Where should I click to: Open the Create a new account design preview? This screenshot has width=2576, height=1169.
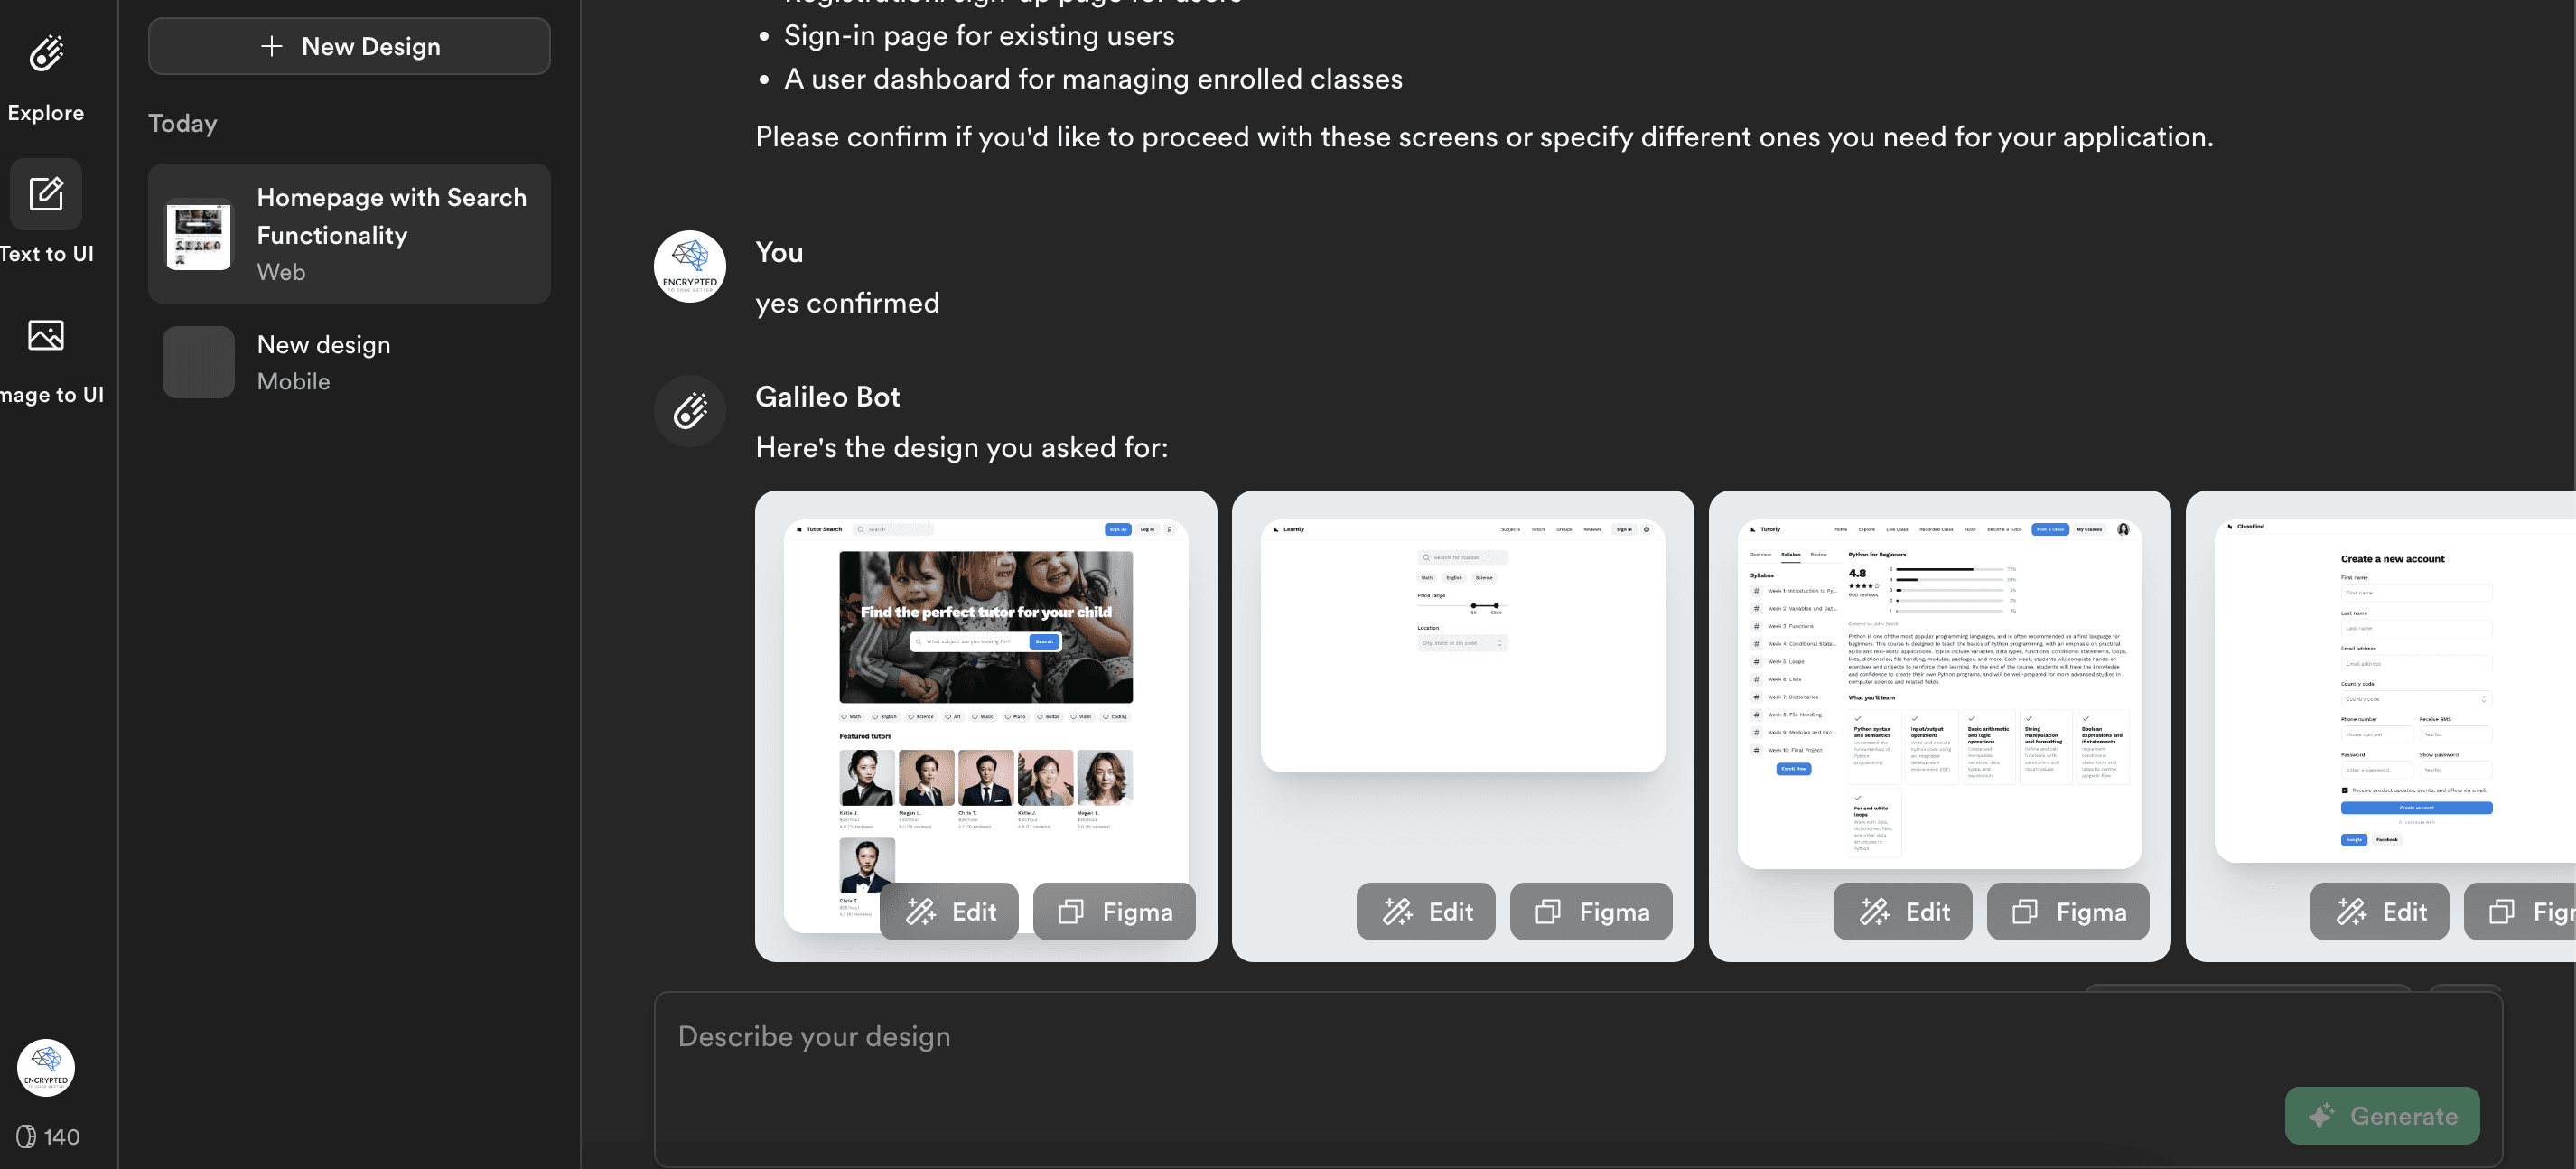[2381, 726]
